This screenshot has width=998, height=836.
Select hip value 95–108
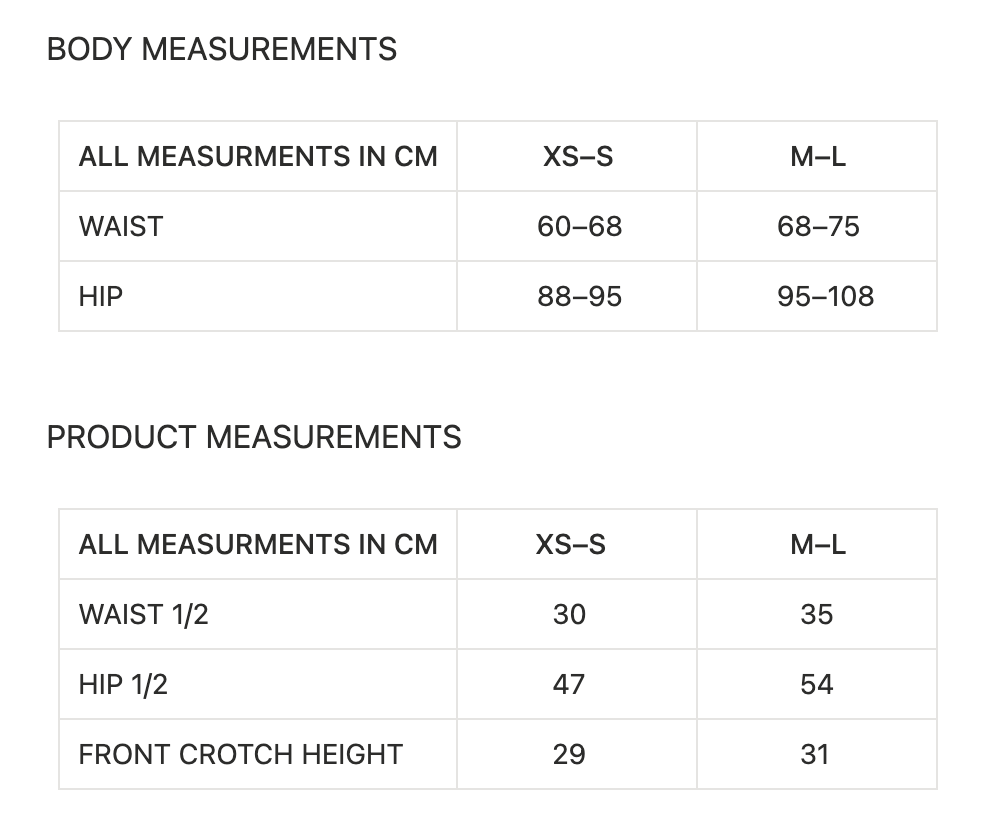pyautogui.click(x=826, y=297)
